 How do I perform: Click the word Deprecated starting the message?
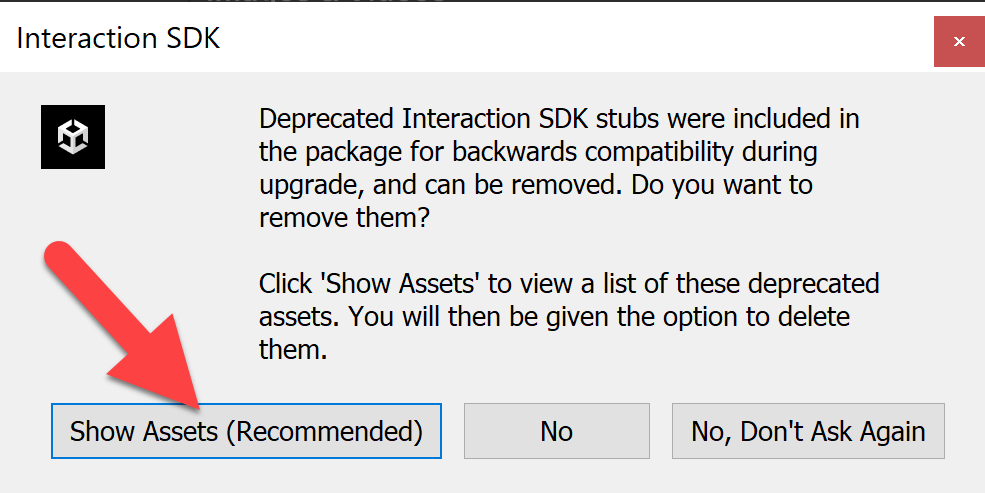point(327,120)
